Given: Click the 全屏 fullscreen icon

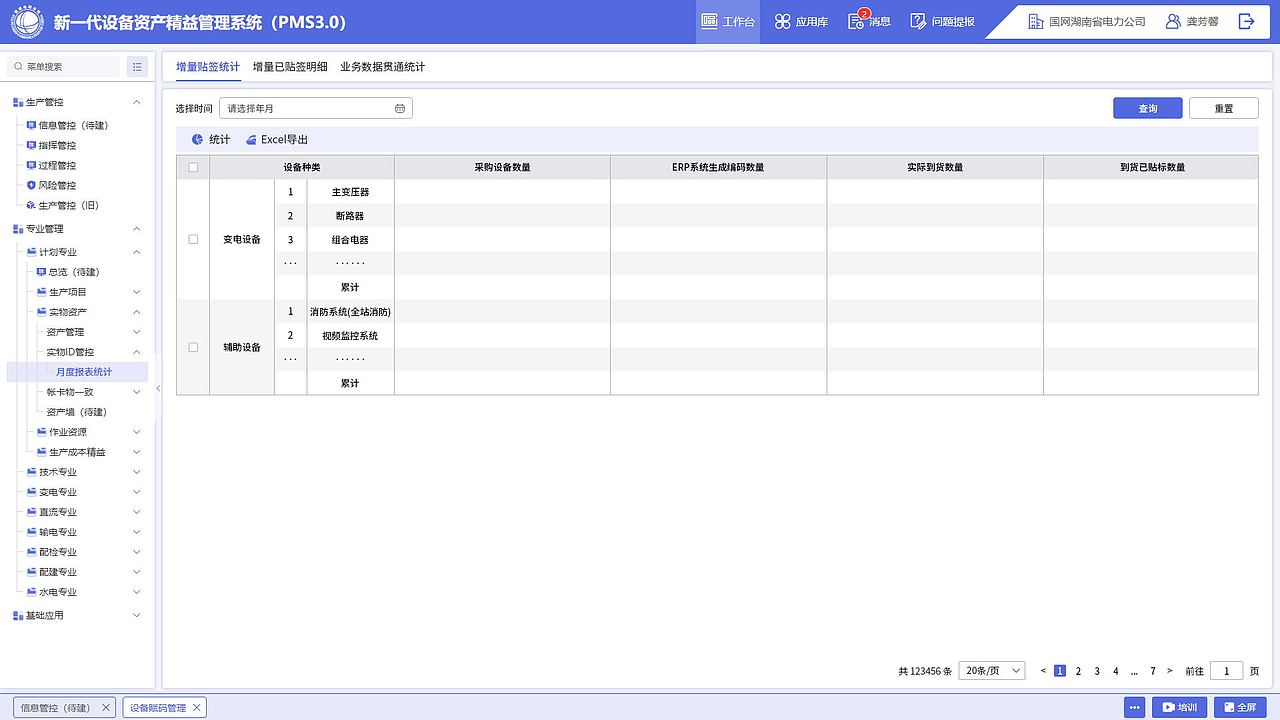Looking at the screenshot, I should [1228, 708].
